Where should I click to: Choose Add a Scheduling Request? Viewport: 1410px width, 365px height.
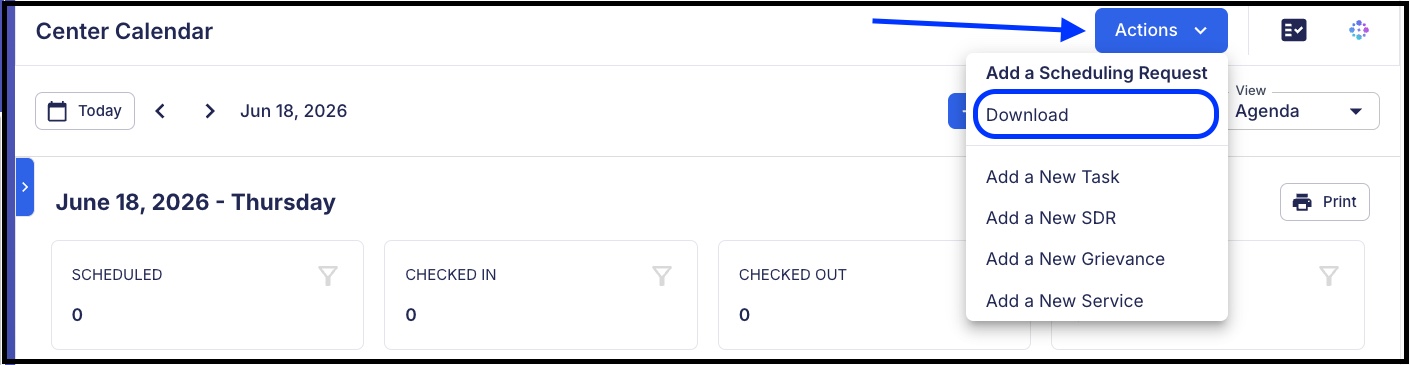(1097, 73)
